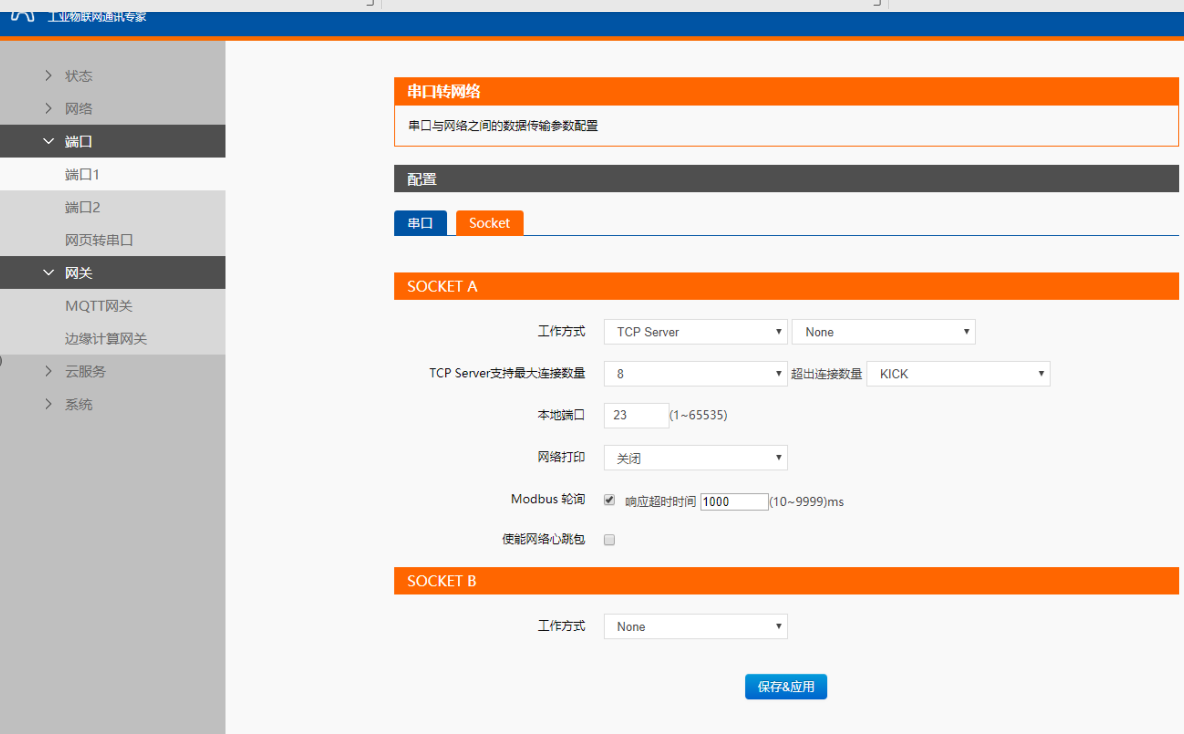Image resolution: width=1184 pixels, height=734 pixels.
Task: Expand the 状态 menu chevron
Action: (x=48, y=76)
